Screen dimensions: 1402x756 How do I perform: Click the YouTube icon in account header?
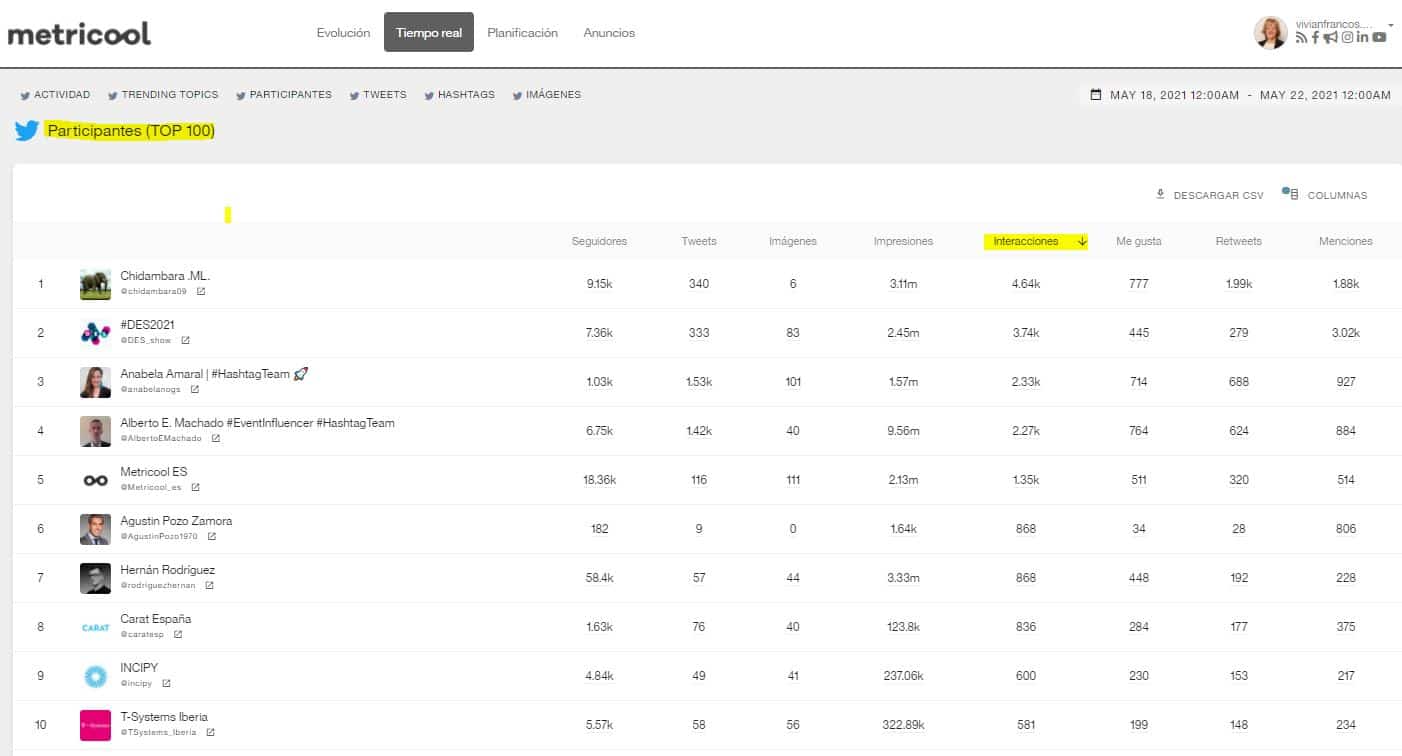pos(1380,38)
